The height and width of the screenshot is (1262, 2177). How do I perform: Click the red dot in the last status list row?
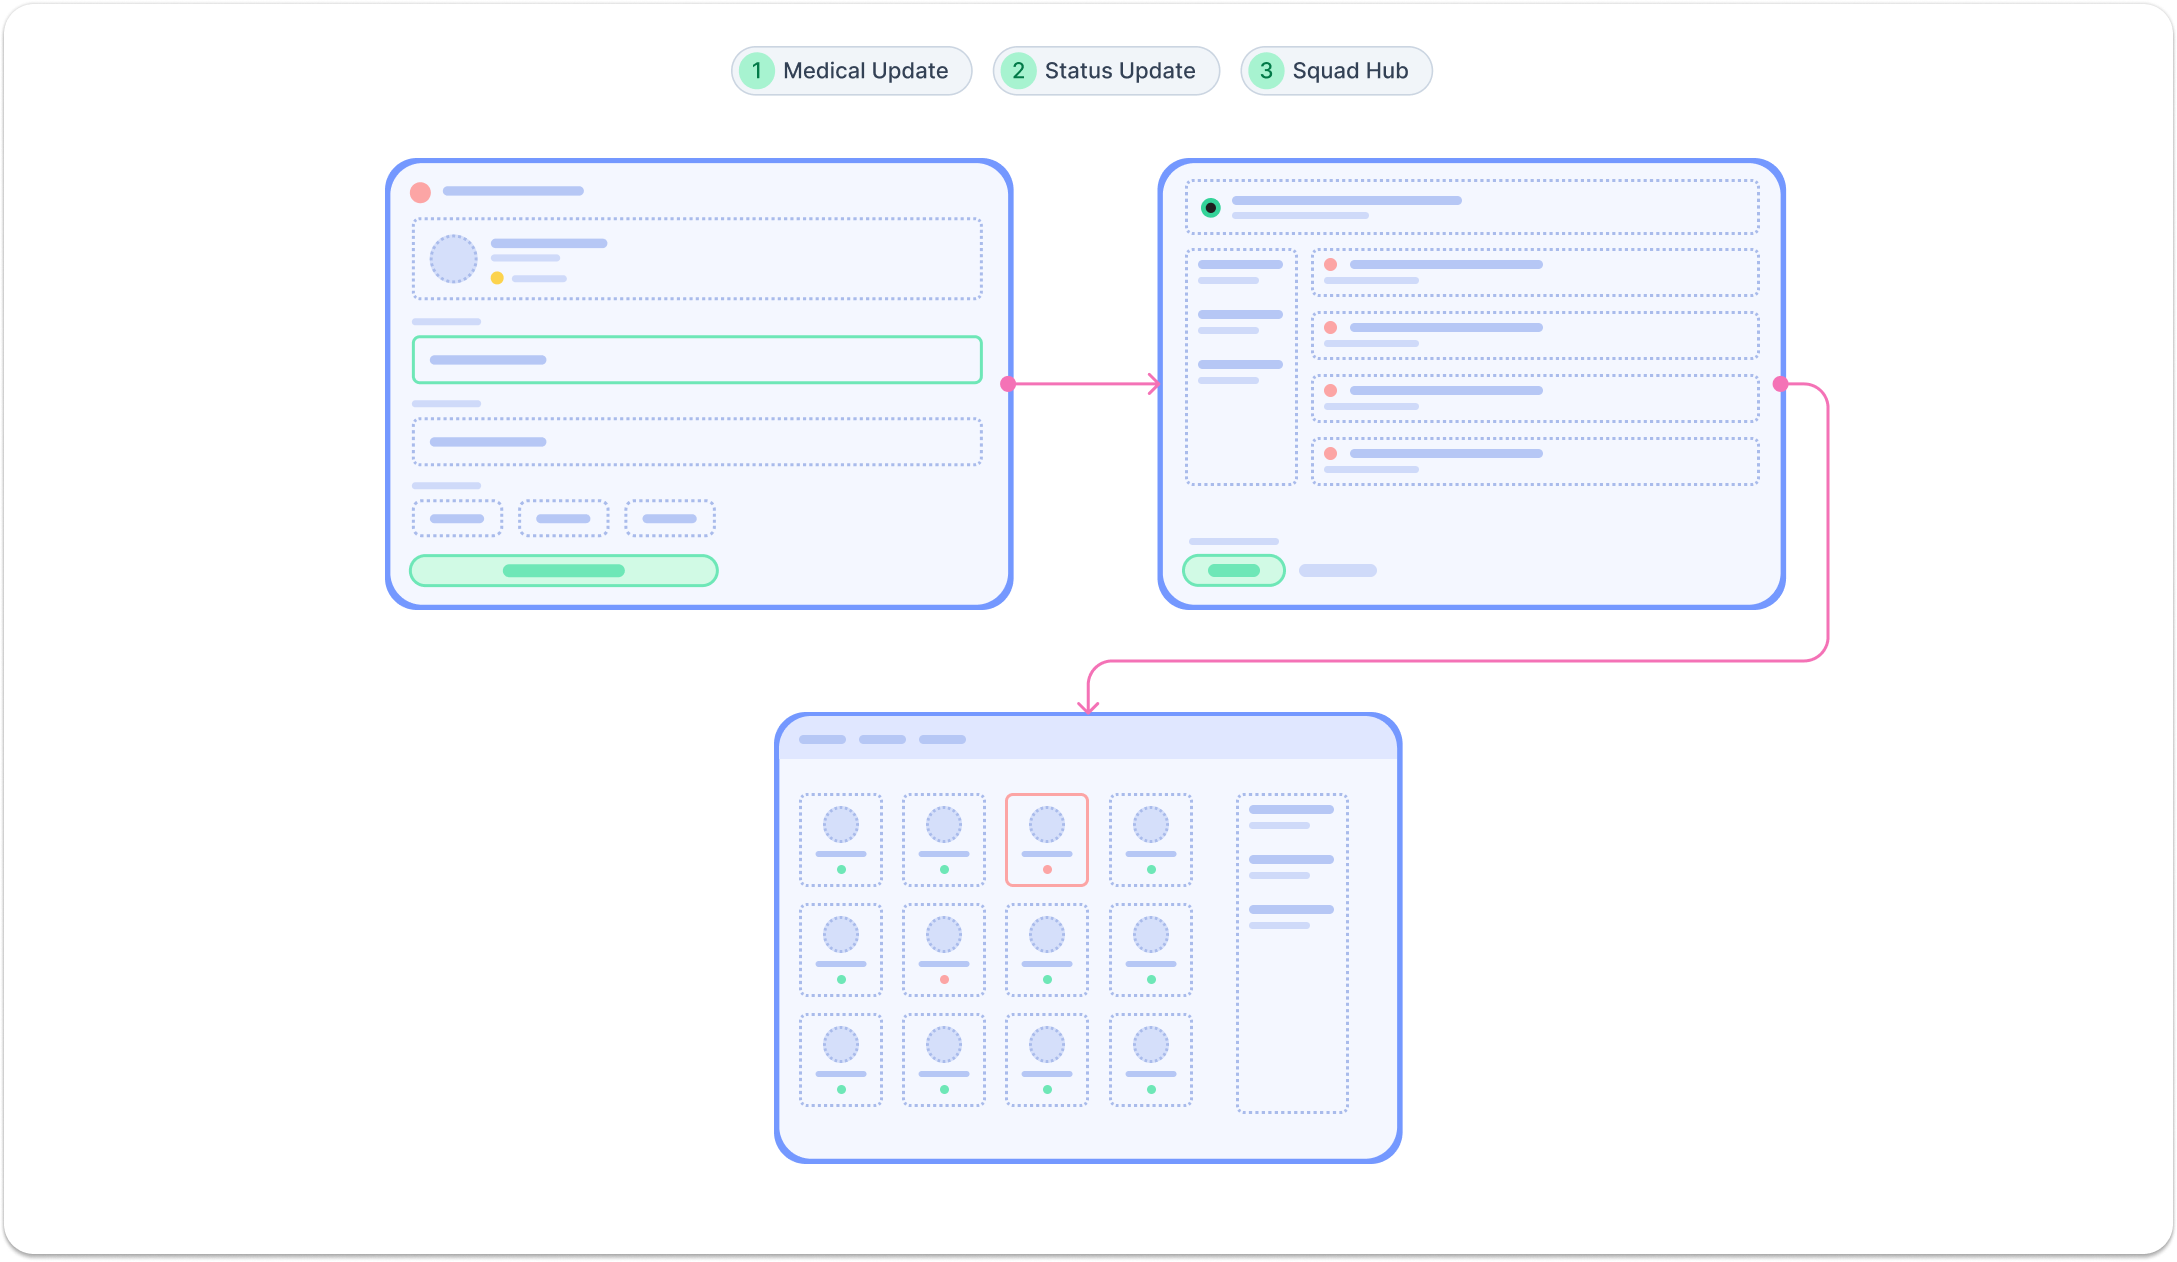tap(1331, 454)
